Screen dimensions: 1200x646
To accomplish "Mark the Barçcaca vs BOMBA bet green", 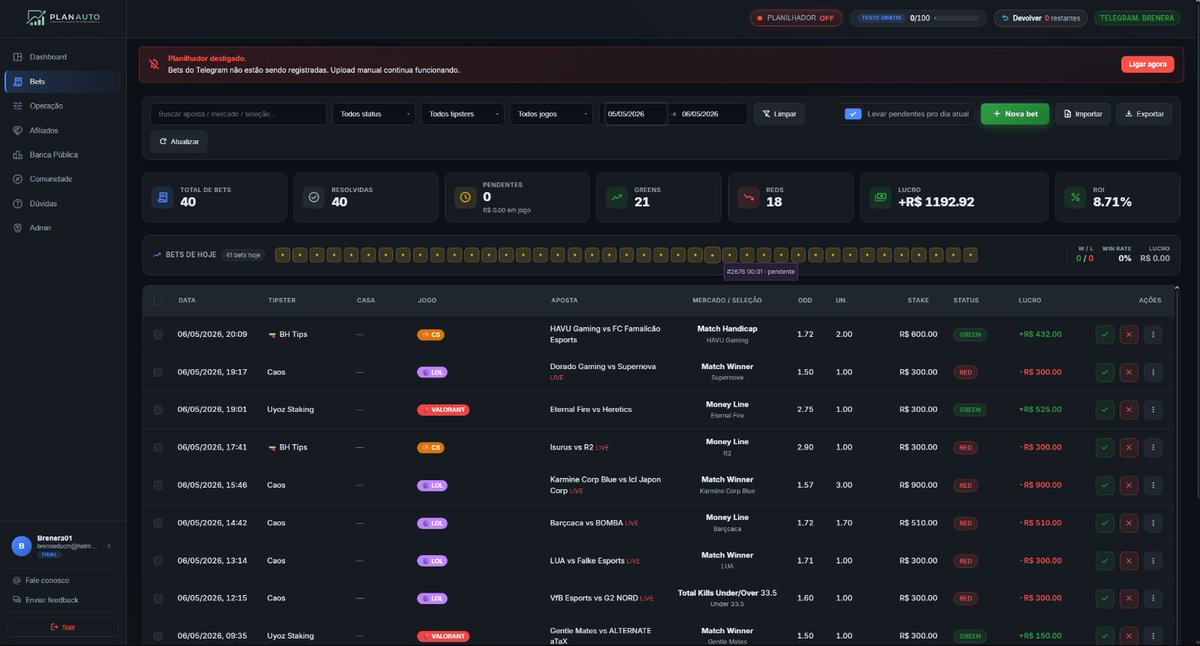I will 1104,522.
